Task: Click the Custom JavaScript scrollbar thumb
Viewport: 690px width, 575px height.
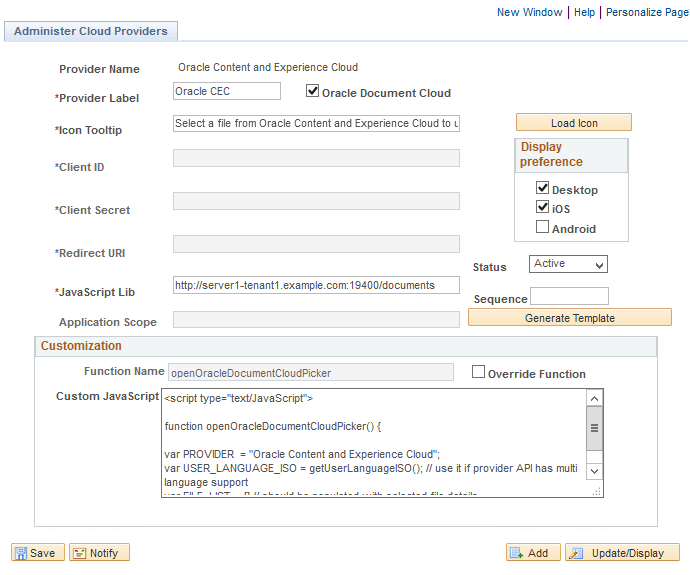Action: click(x=595, y=428)
